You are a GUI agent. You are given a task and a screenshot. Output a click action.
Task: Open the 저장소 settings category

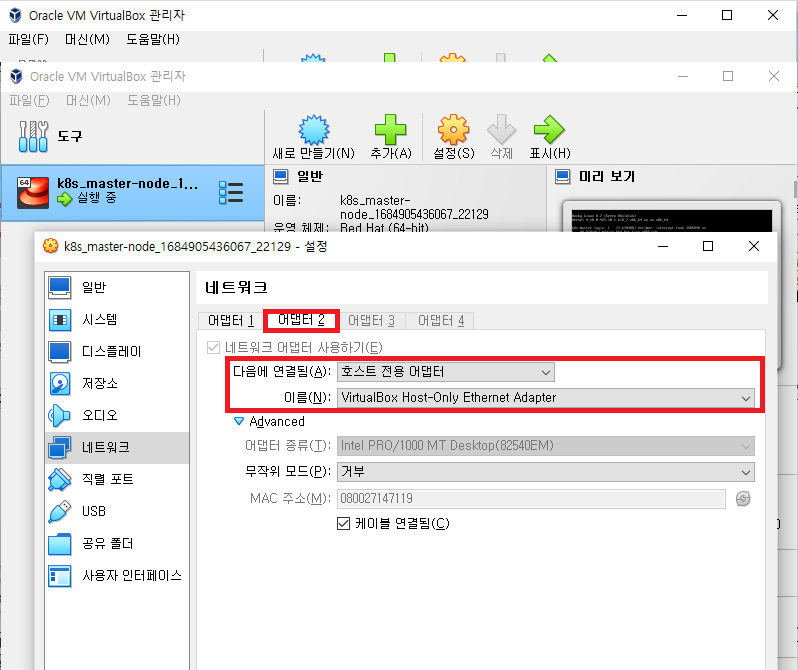(117, 383)
